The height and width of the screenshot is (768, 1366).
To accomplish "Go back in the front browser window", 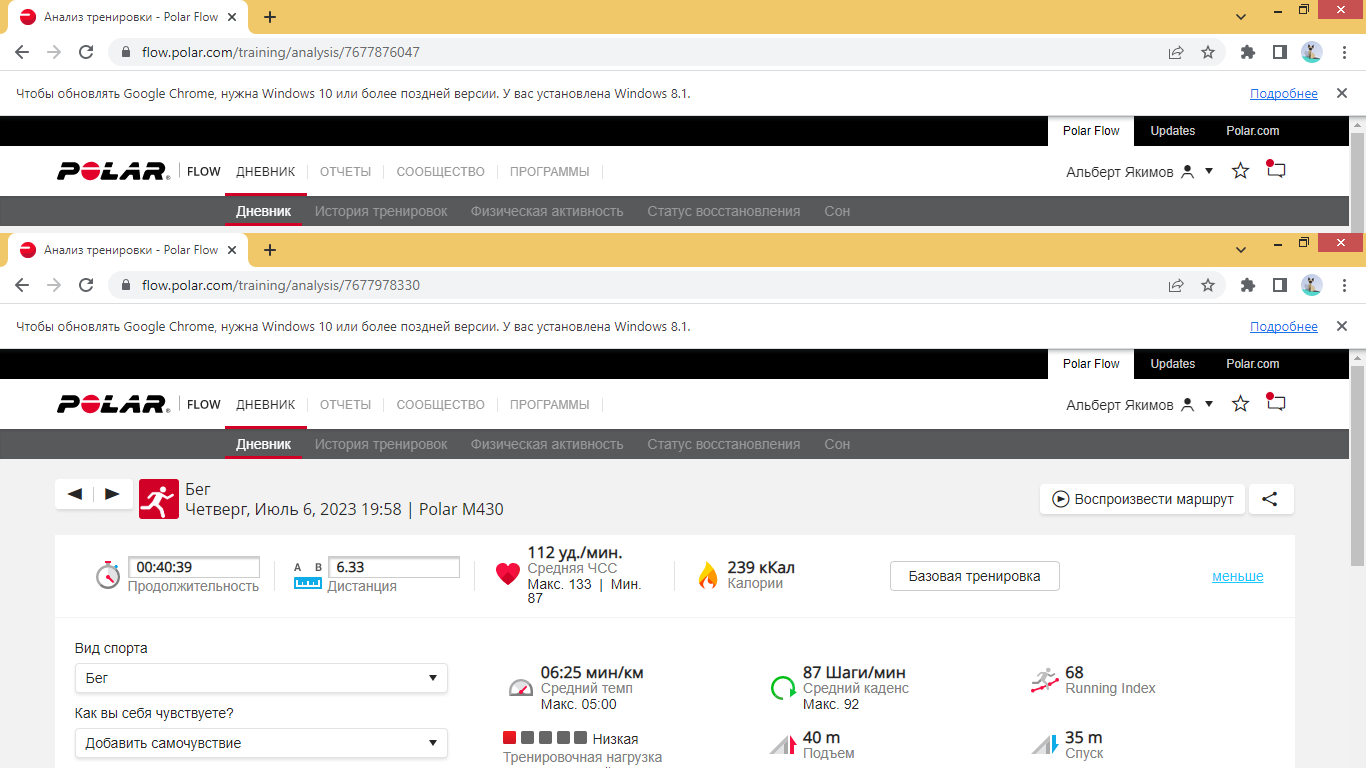I will pyautogui.click(x=22, y=285).
